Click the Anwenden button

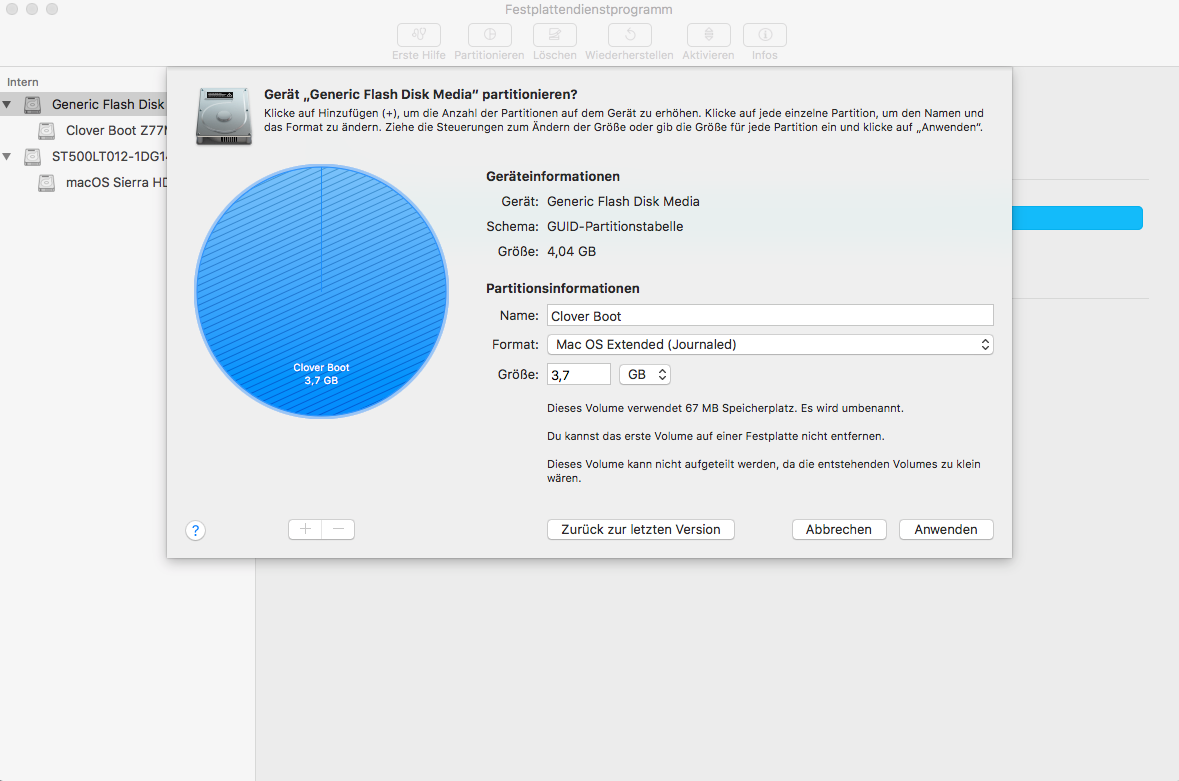pyautogui.click(x=946, y=529)
